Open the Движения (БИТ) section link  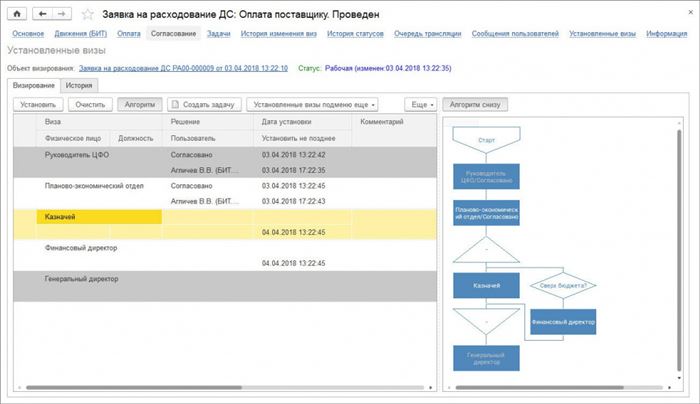click(x=80, y=33)
